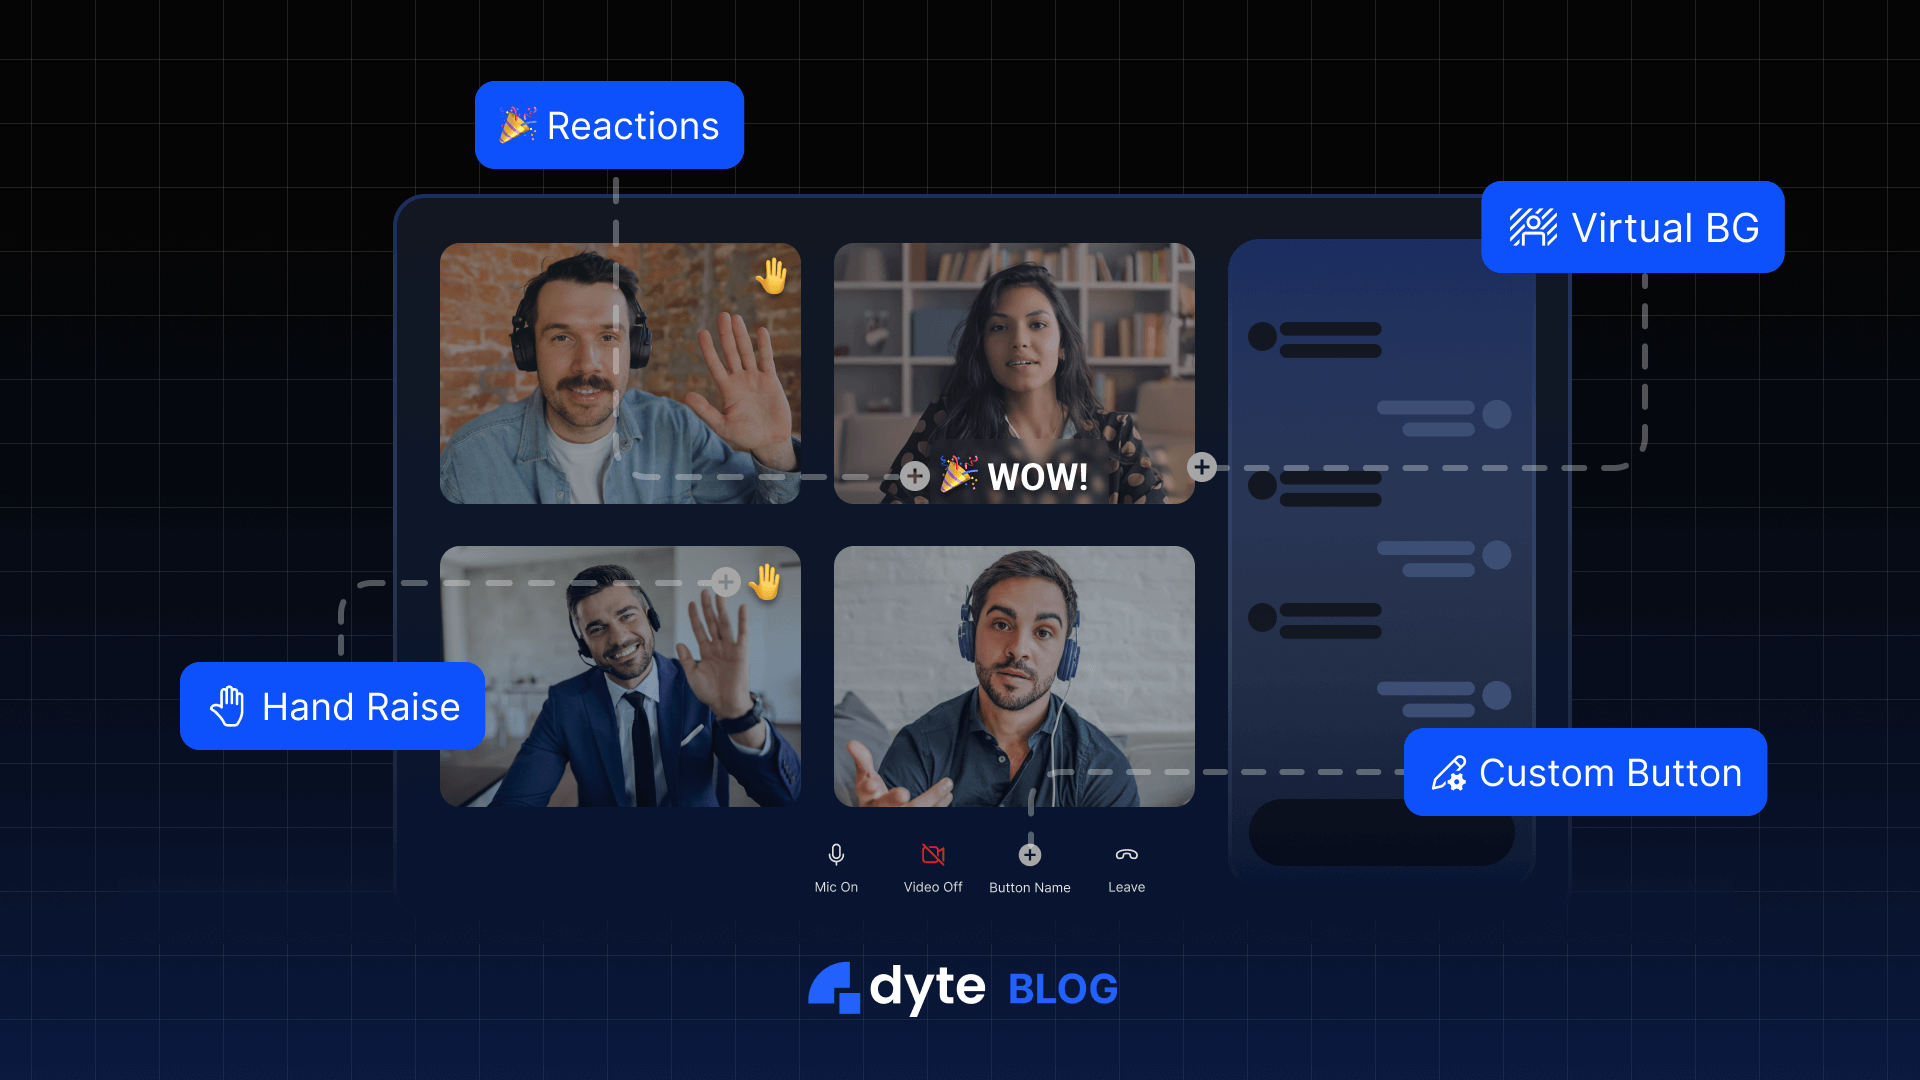Mute the microphone using Mic On icon
Viewport: 1920px width, 1080px height.
pyautogui.click(x=836, y=854)
